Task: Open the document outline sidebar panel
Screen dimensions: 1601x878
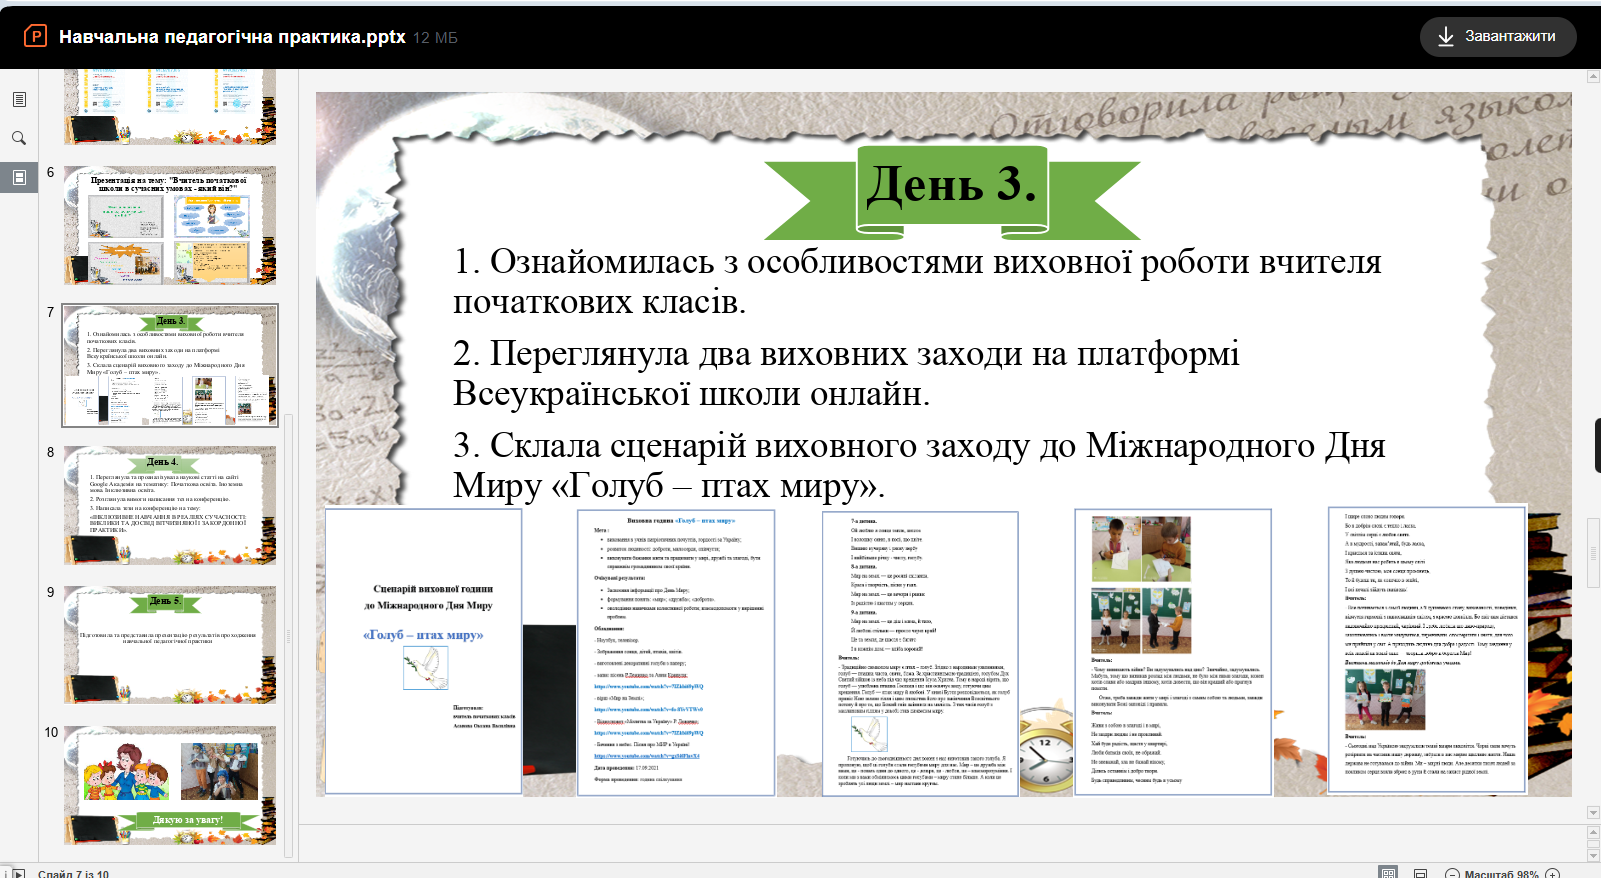Action: [19, 100]
